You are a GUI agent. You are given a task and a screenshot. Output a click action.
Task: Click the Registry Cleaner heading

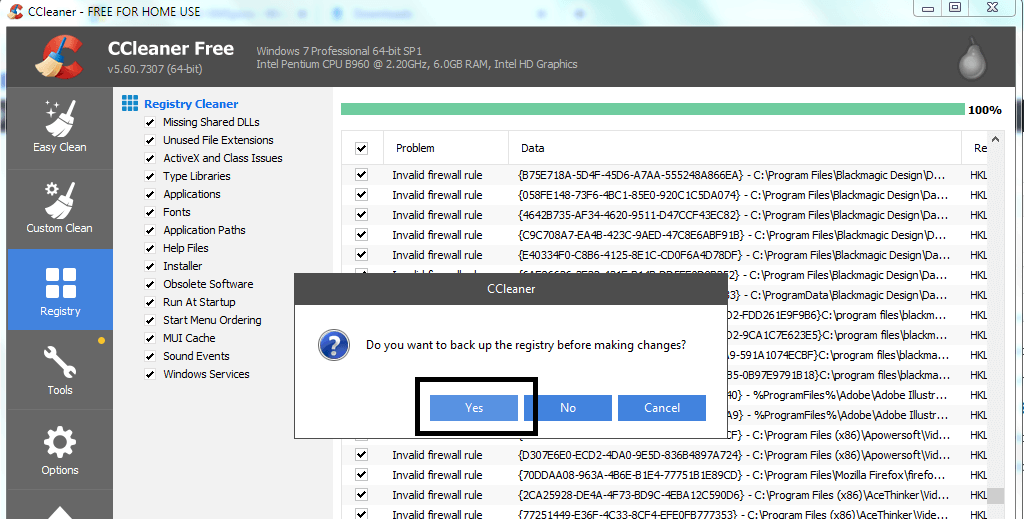click(x=191, y=104)
